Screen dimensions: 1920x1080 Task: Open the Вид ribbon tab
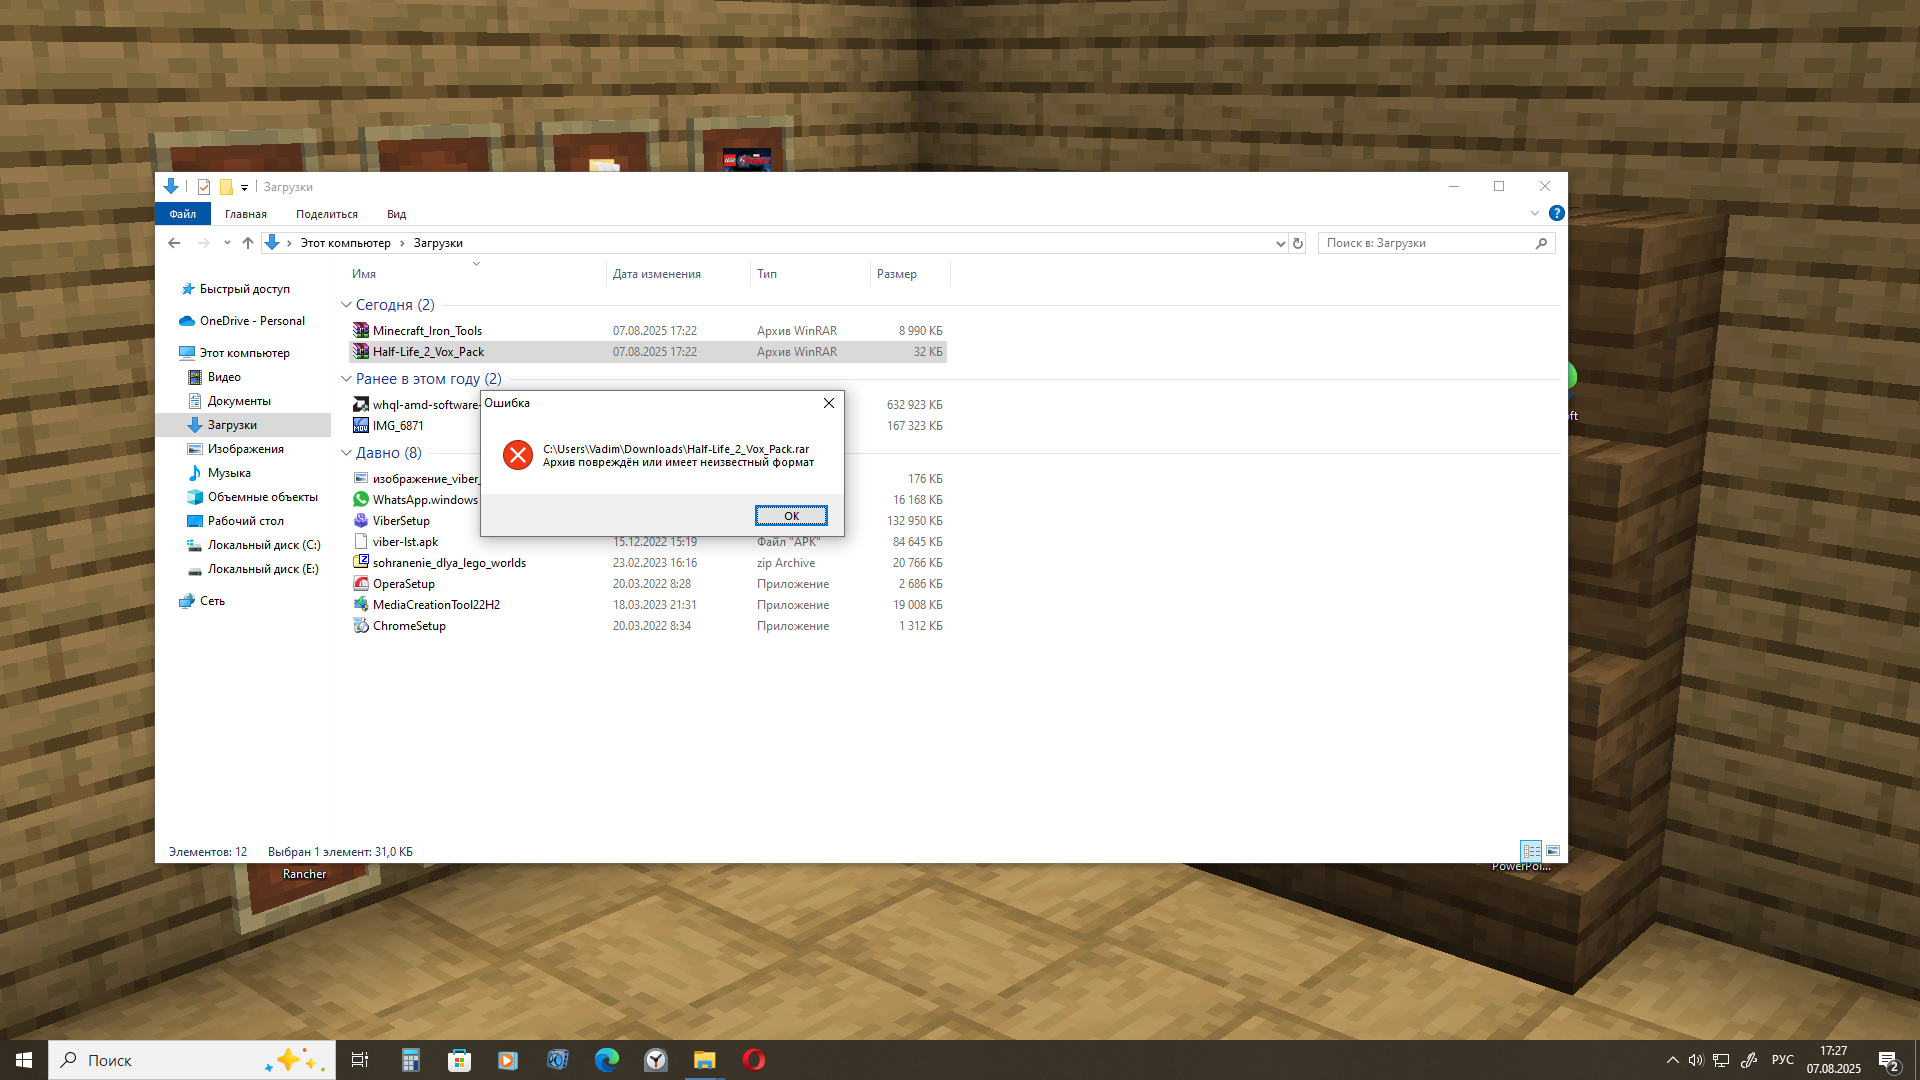point(396,214)
